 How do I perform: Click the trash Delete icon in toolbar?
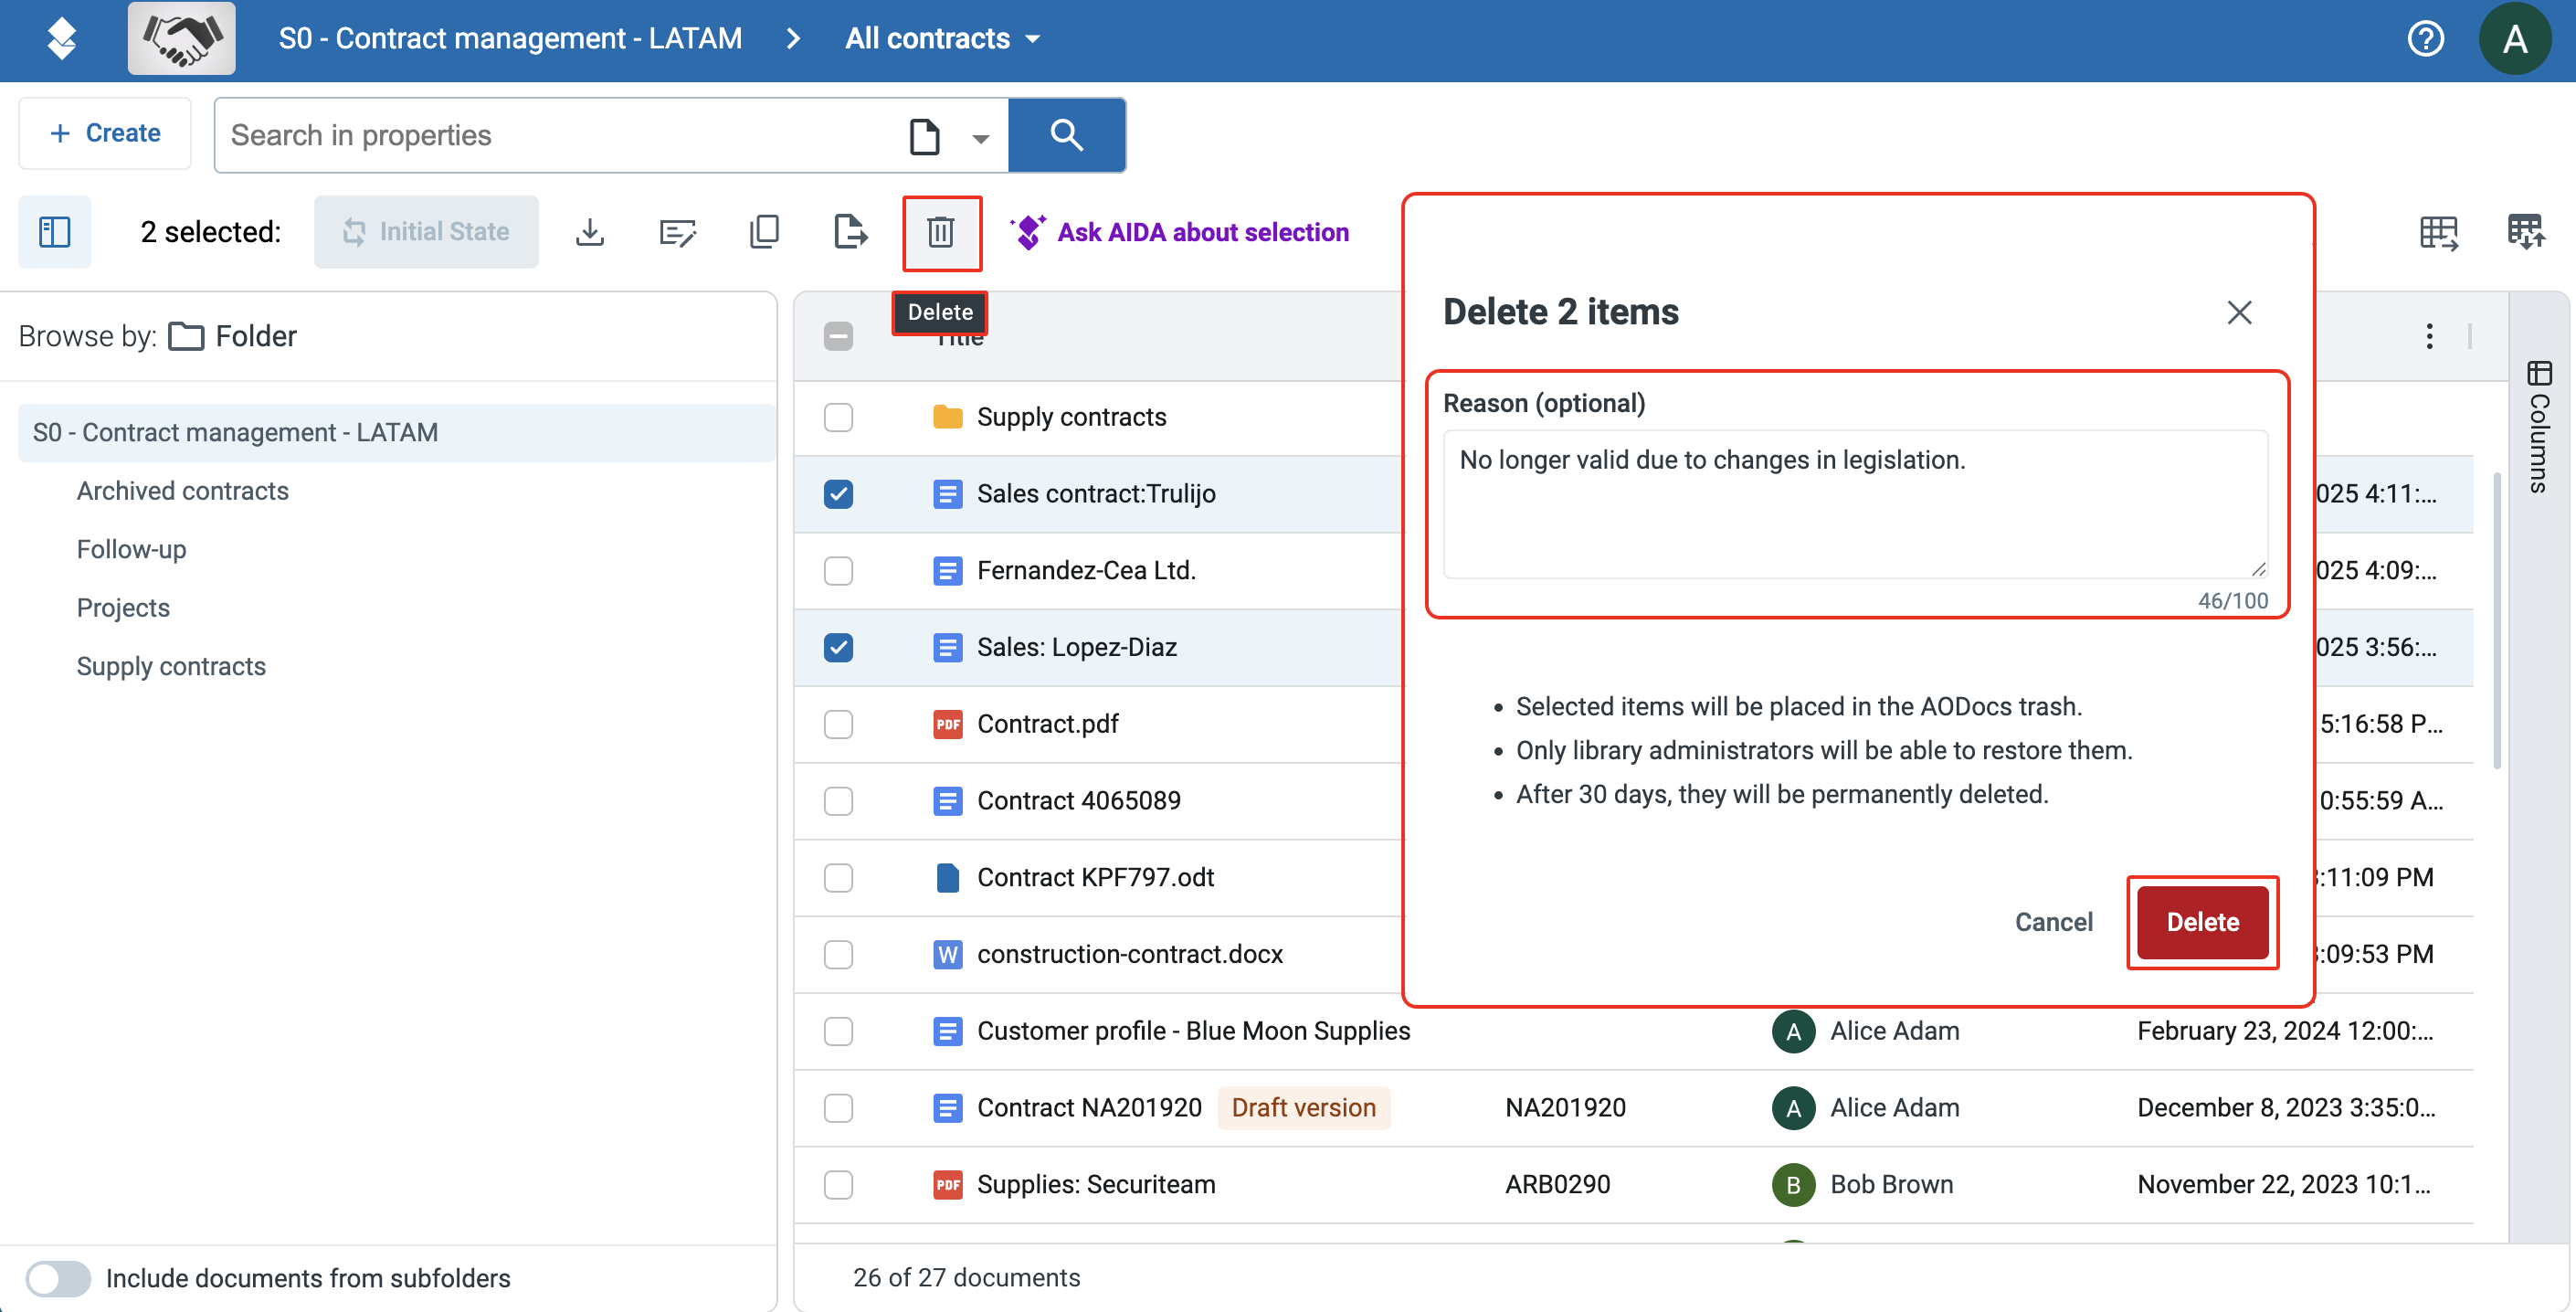tap(941, 232)
